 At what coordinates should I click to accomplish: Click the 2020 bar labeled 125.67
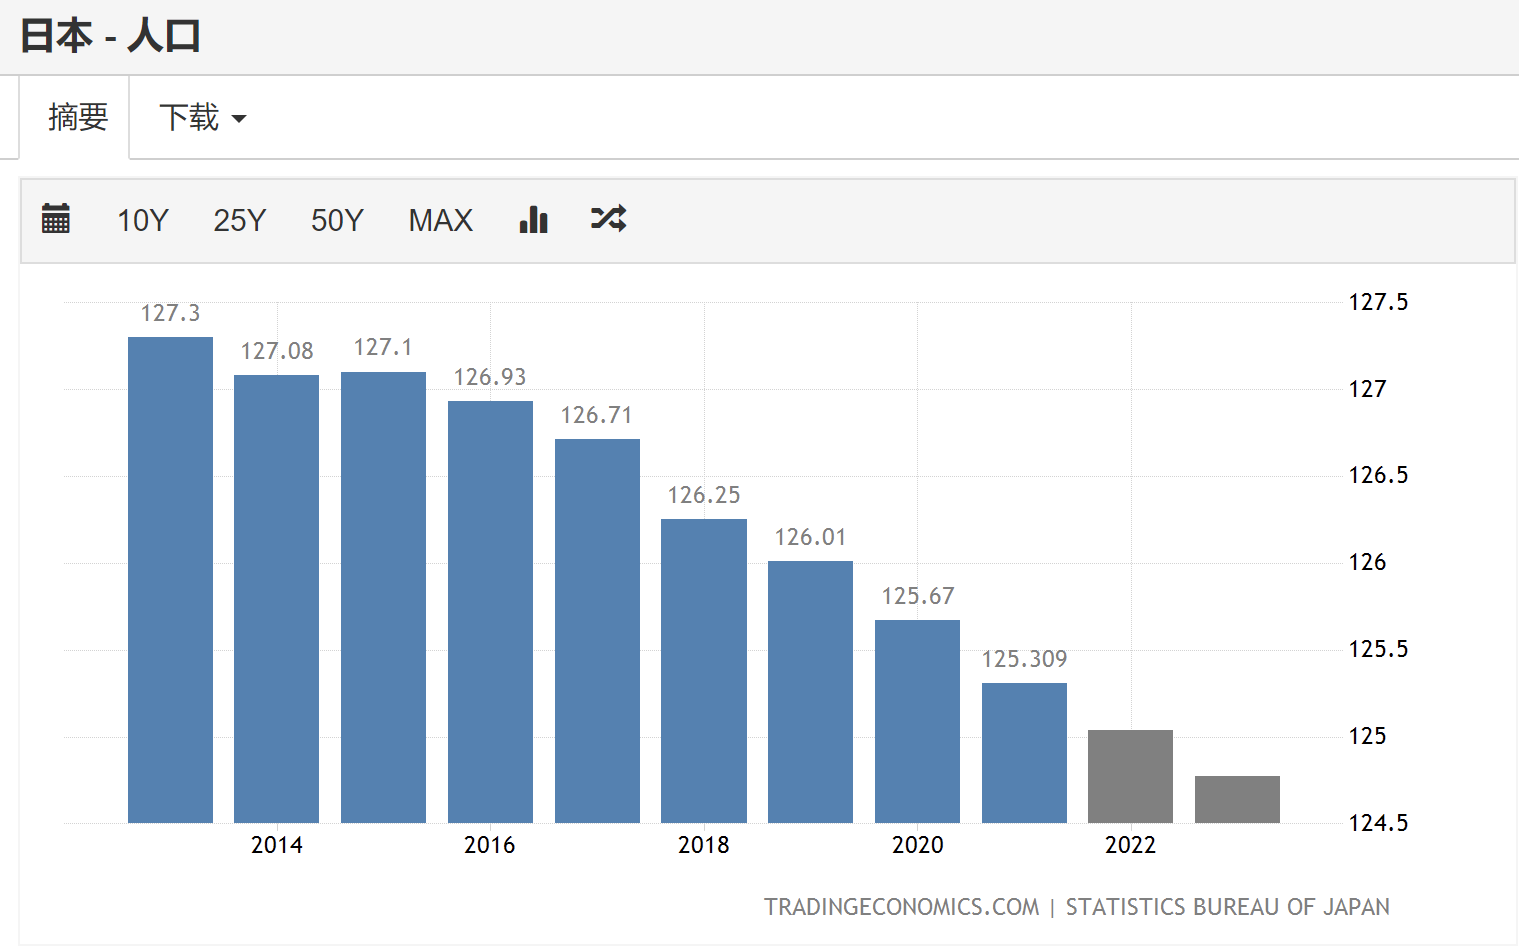click(917, 721)
